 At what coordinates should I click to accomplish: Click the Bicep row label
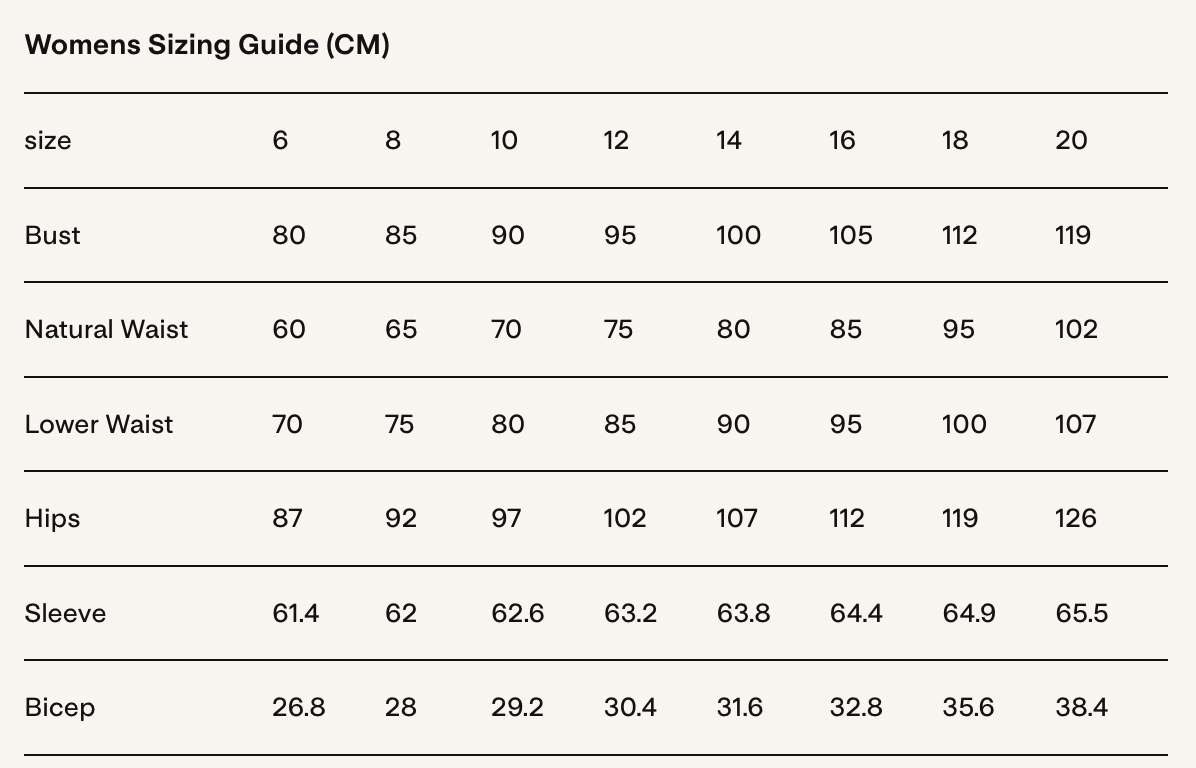(x=60, y=707)
